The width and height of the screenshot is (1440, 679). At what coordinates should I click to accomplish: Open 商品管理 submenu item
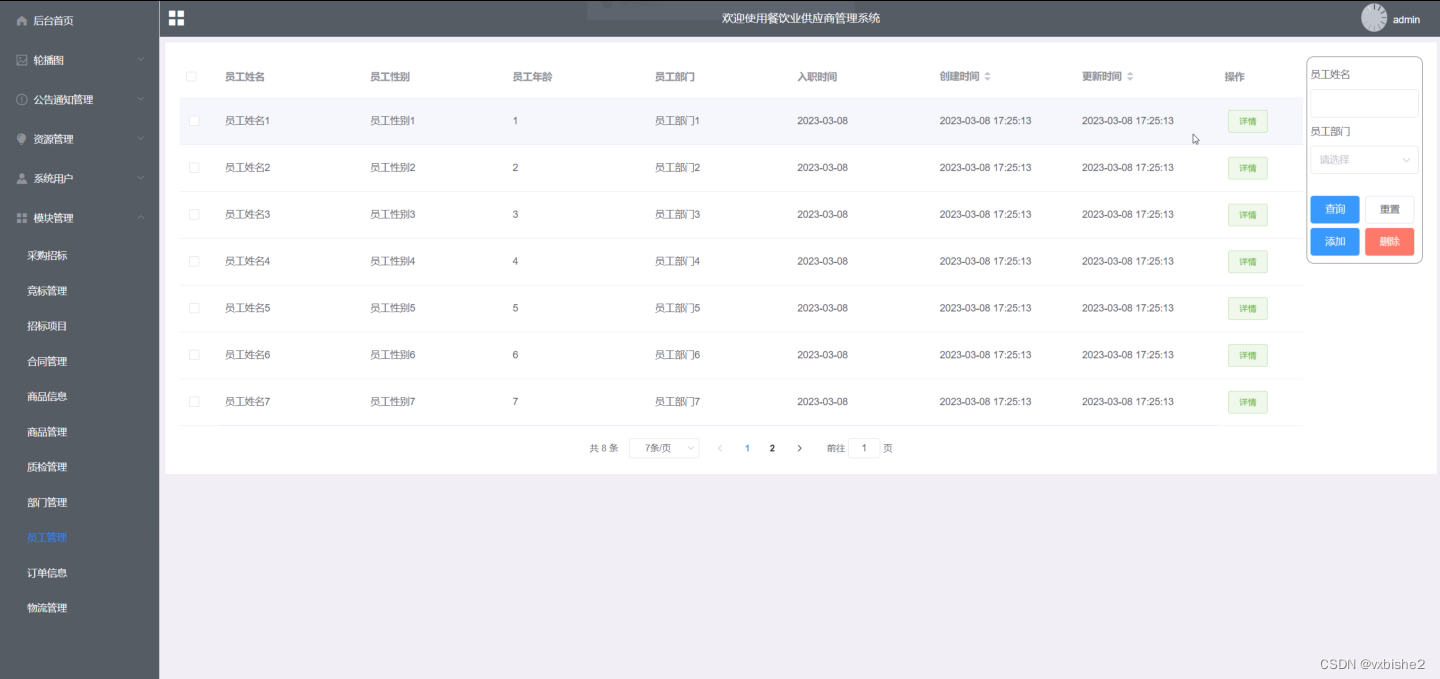[x=47, y=432]
